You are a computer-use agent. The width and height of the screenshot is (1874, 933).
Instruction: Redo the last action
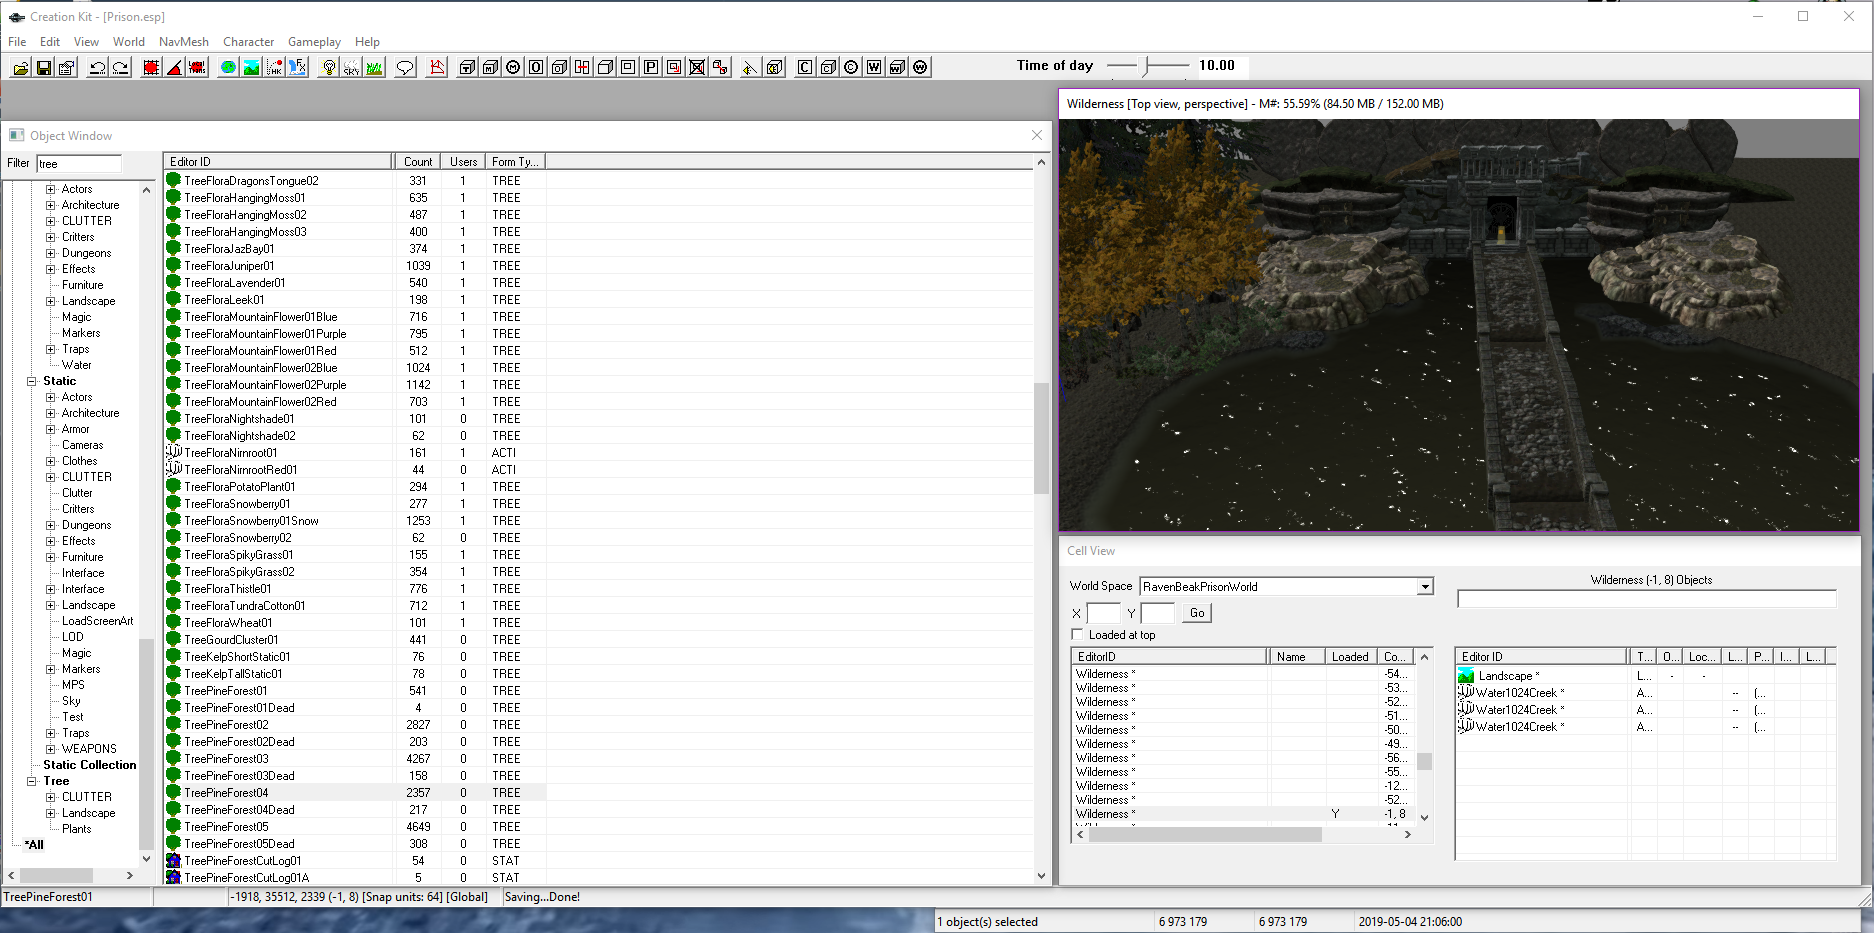pos(120,67)
